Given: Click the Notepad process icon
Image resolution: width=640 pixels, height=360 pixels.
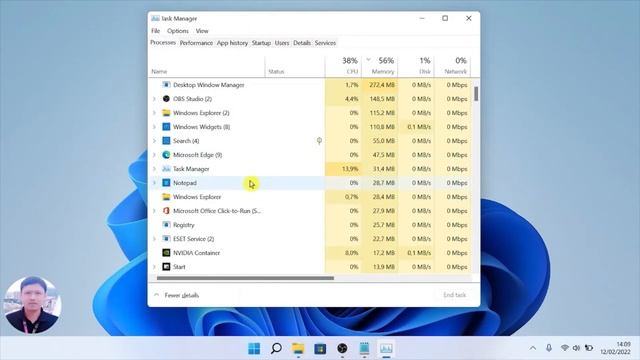Looking at the screenshot, I should 166,183.
